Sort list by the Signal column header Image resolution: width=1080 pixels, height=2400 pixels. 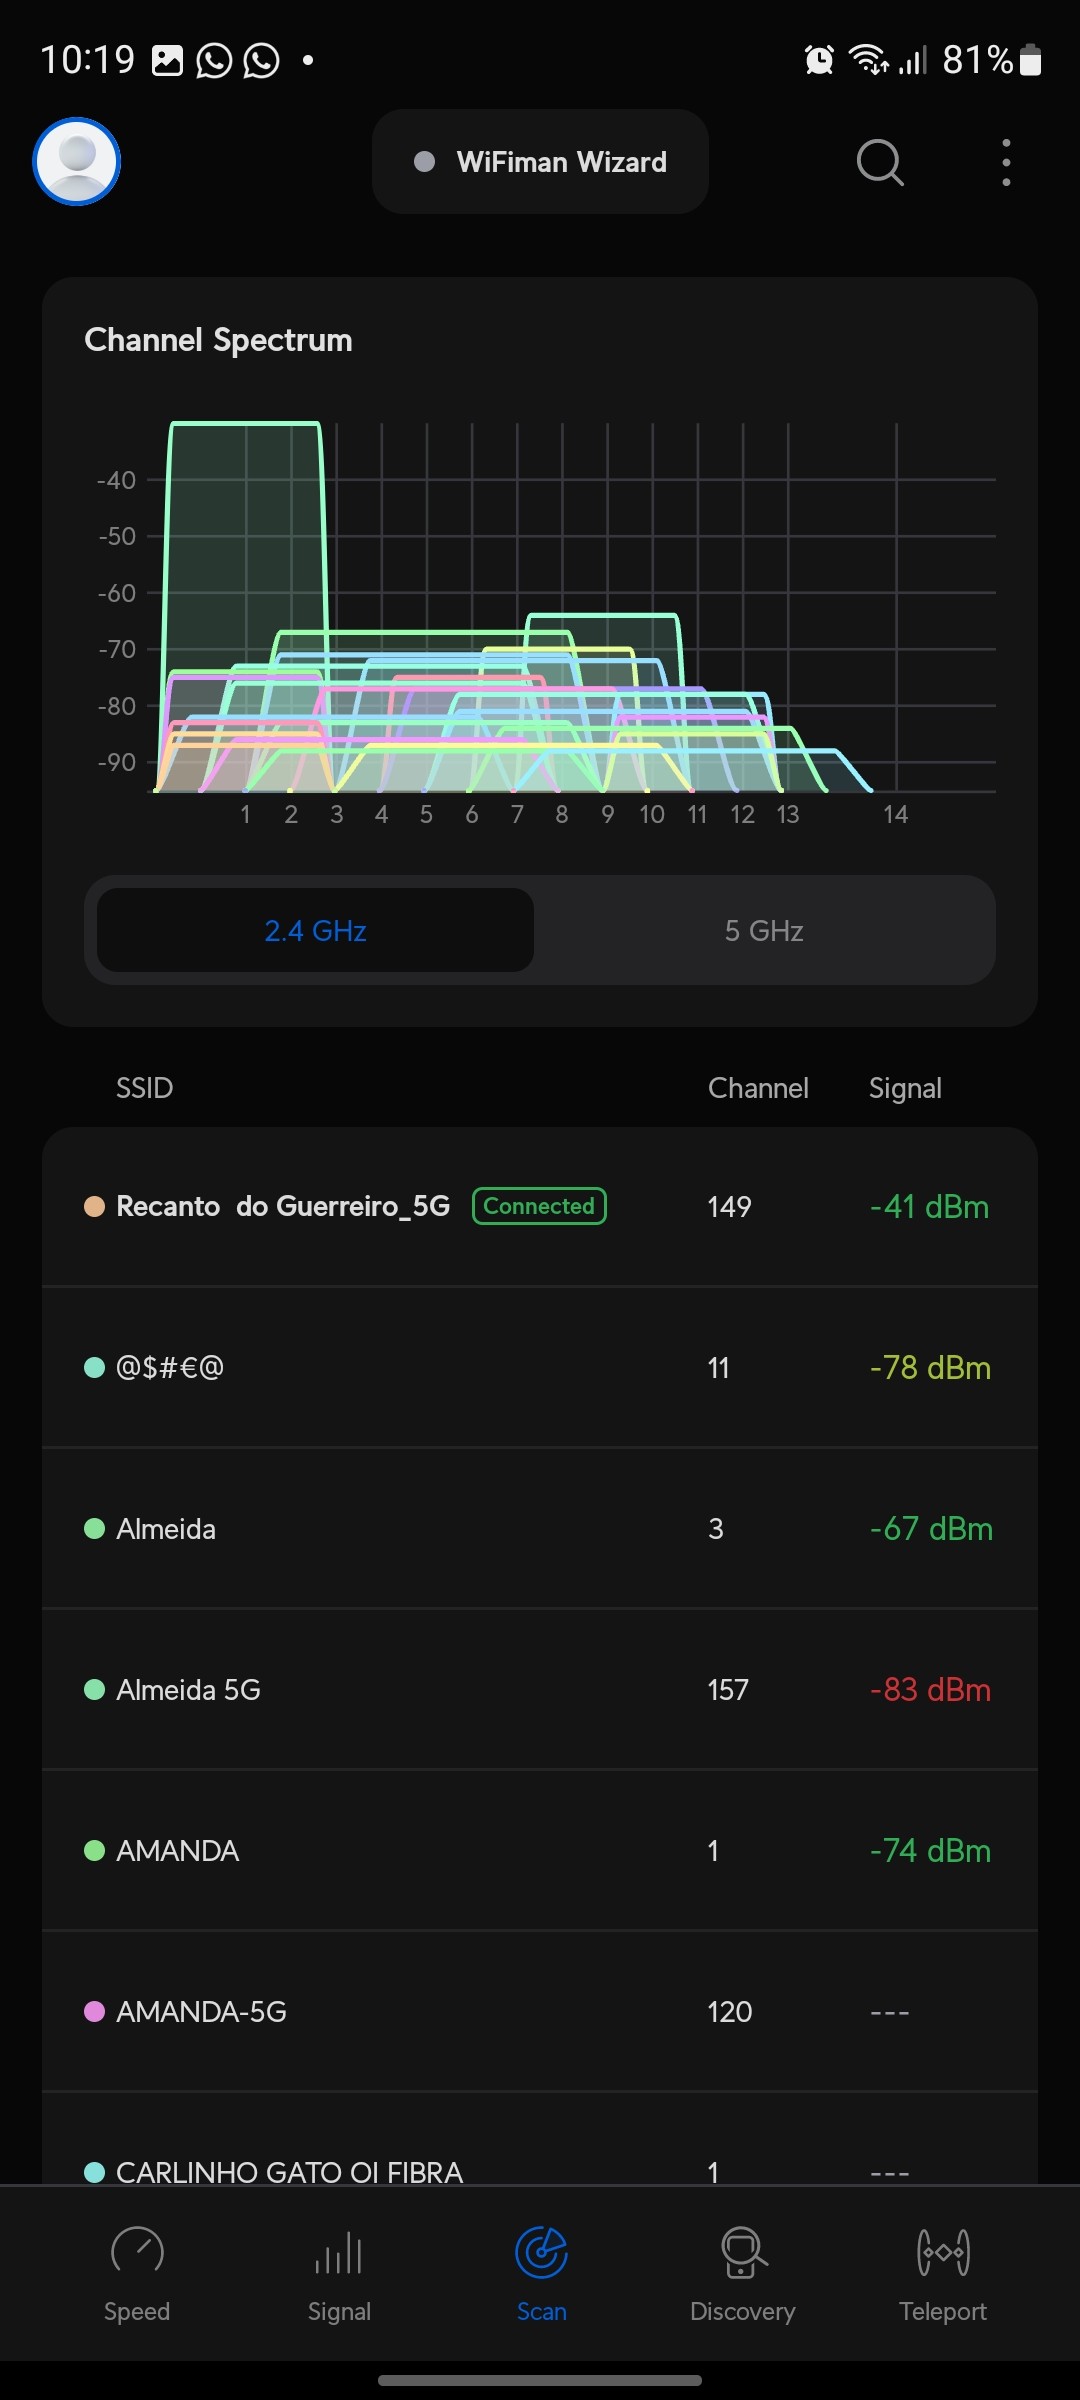click(905, 1088)
